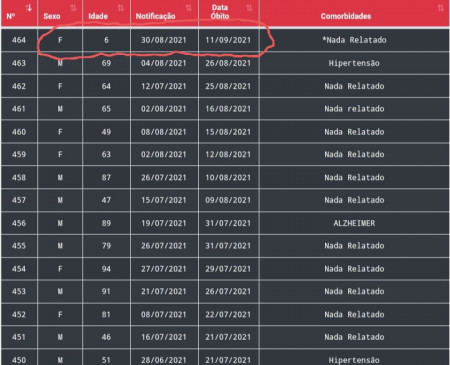Select the Notificação header label

coord(155,16)
